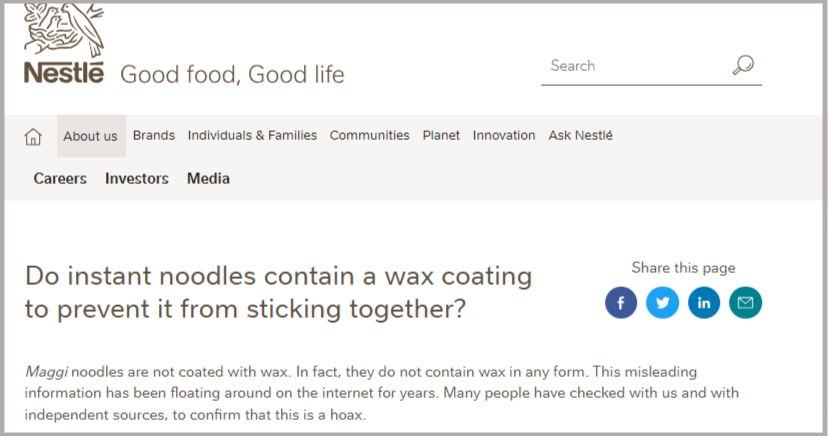
Task: Select the Innovation navigation item
Action: [x=504, y=135]
